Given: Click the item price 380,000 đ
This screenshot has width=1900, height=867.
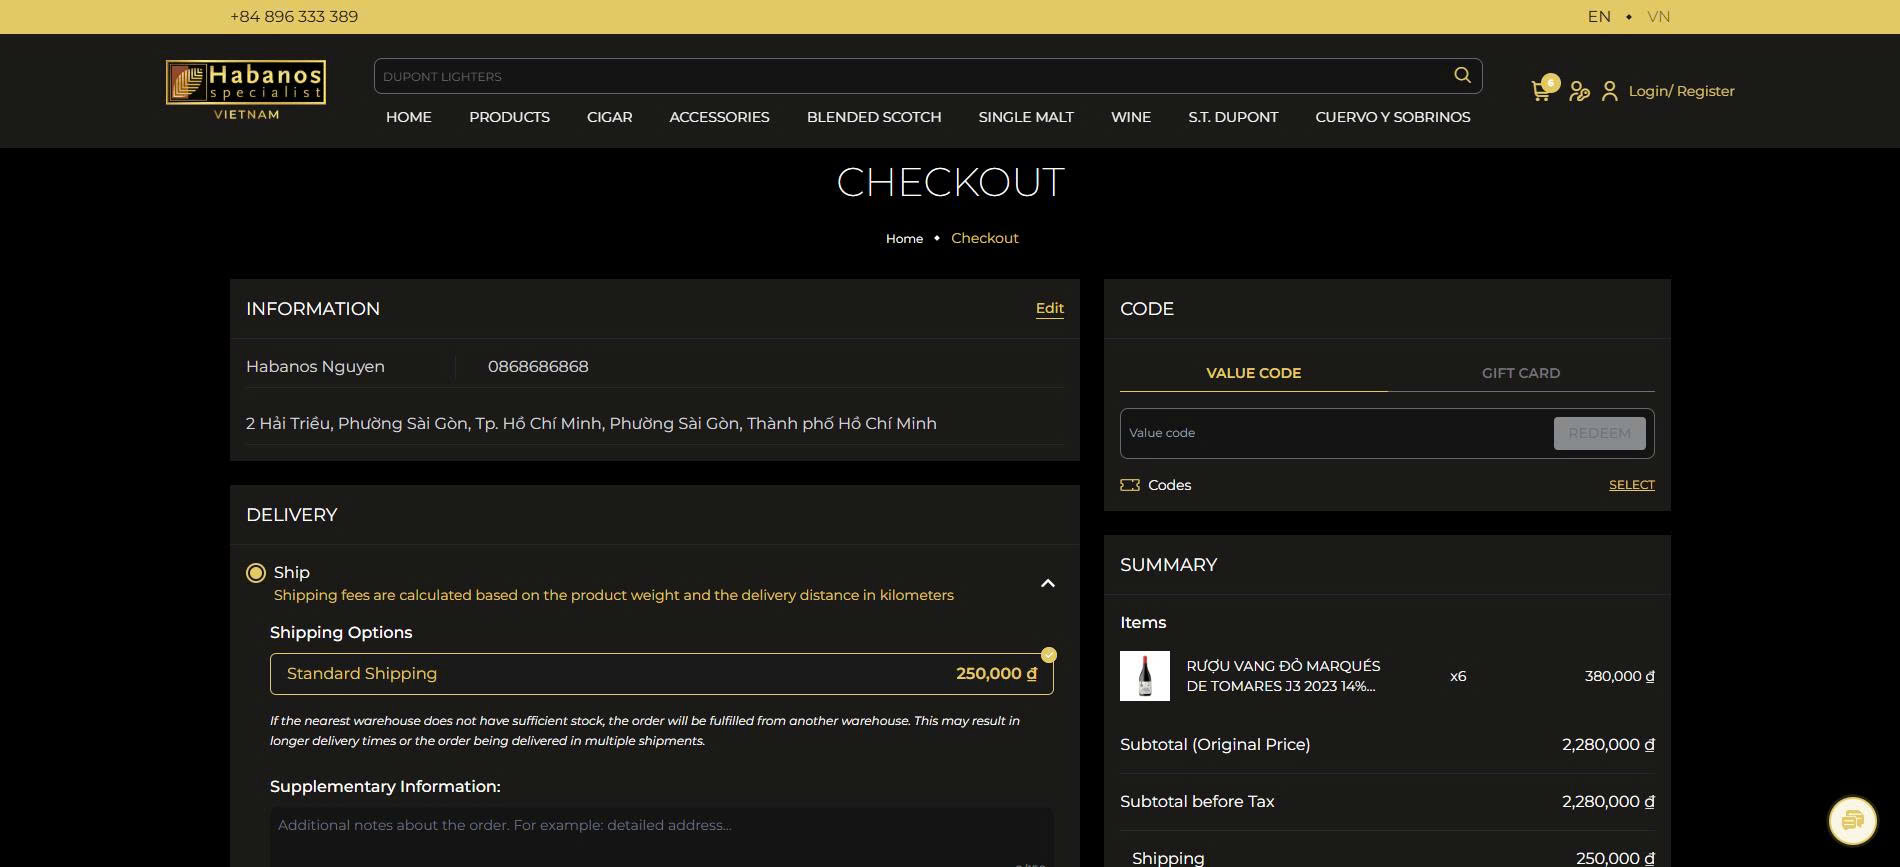Looking at the screenshot, I should [1620, 676].
